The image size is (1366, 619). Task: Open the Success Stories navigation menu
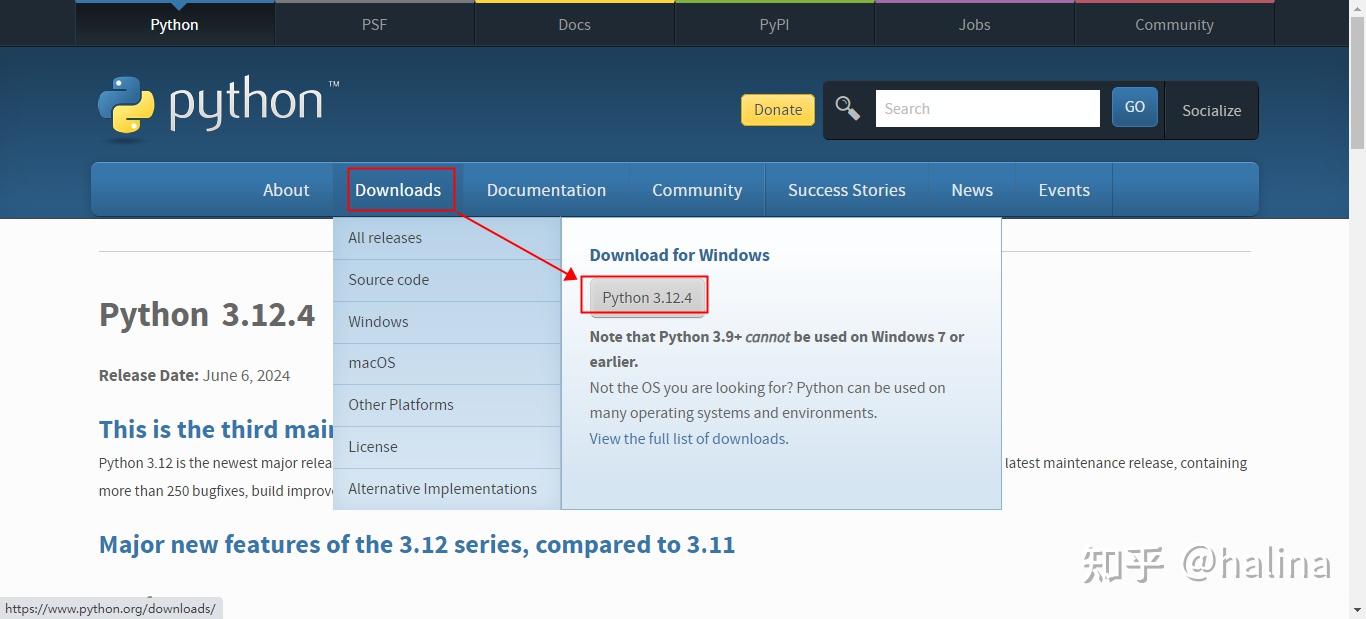click(x=847, y=190)
